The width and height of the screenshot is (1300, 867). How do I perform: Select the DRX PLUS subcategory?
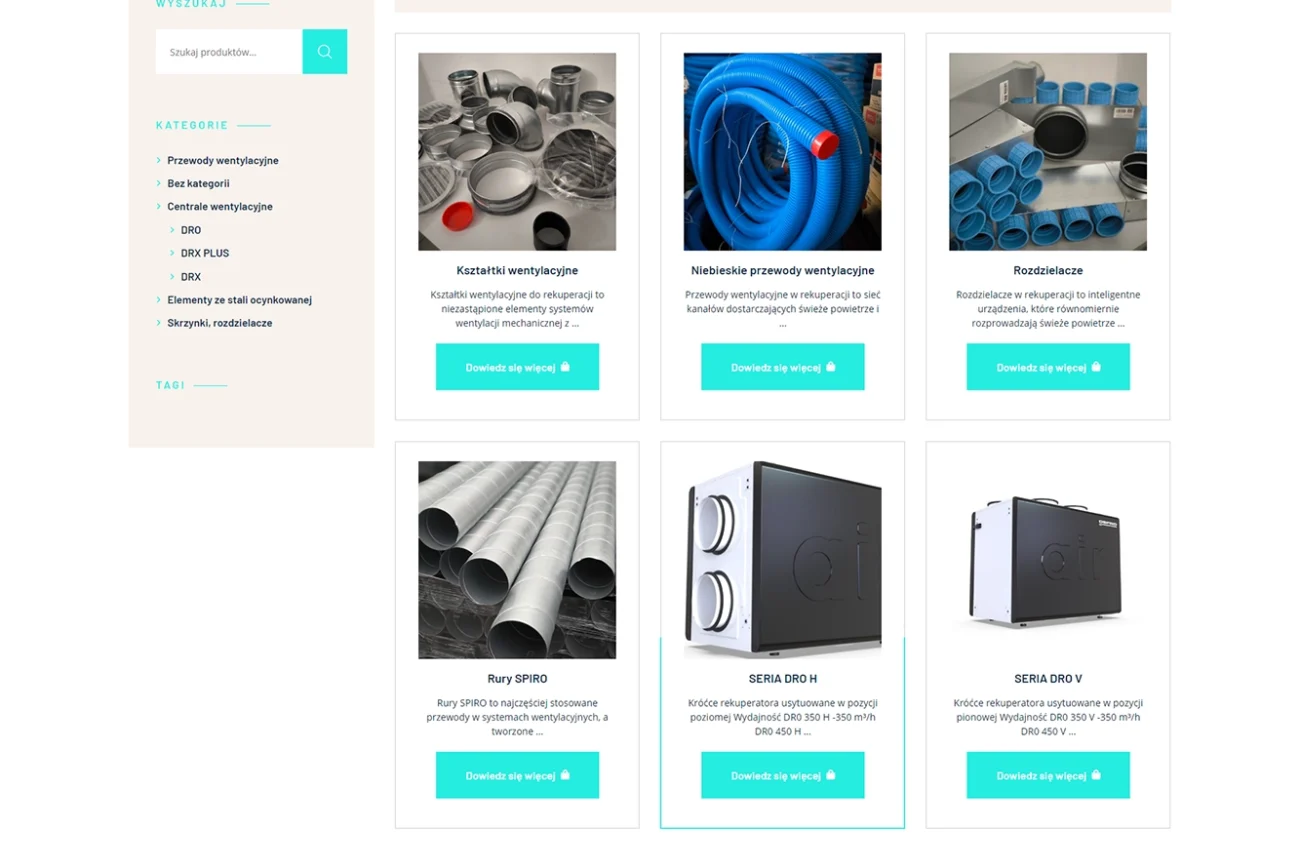[x=205, y=253]
